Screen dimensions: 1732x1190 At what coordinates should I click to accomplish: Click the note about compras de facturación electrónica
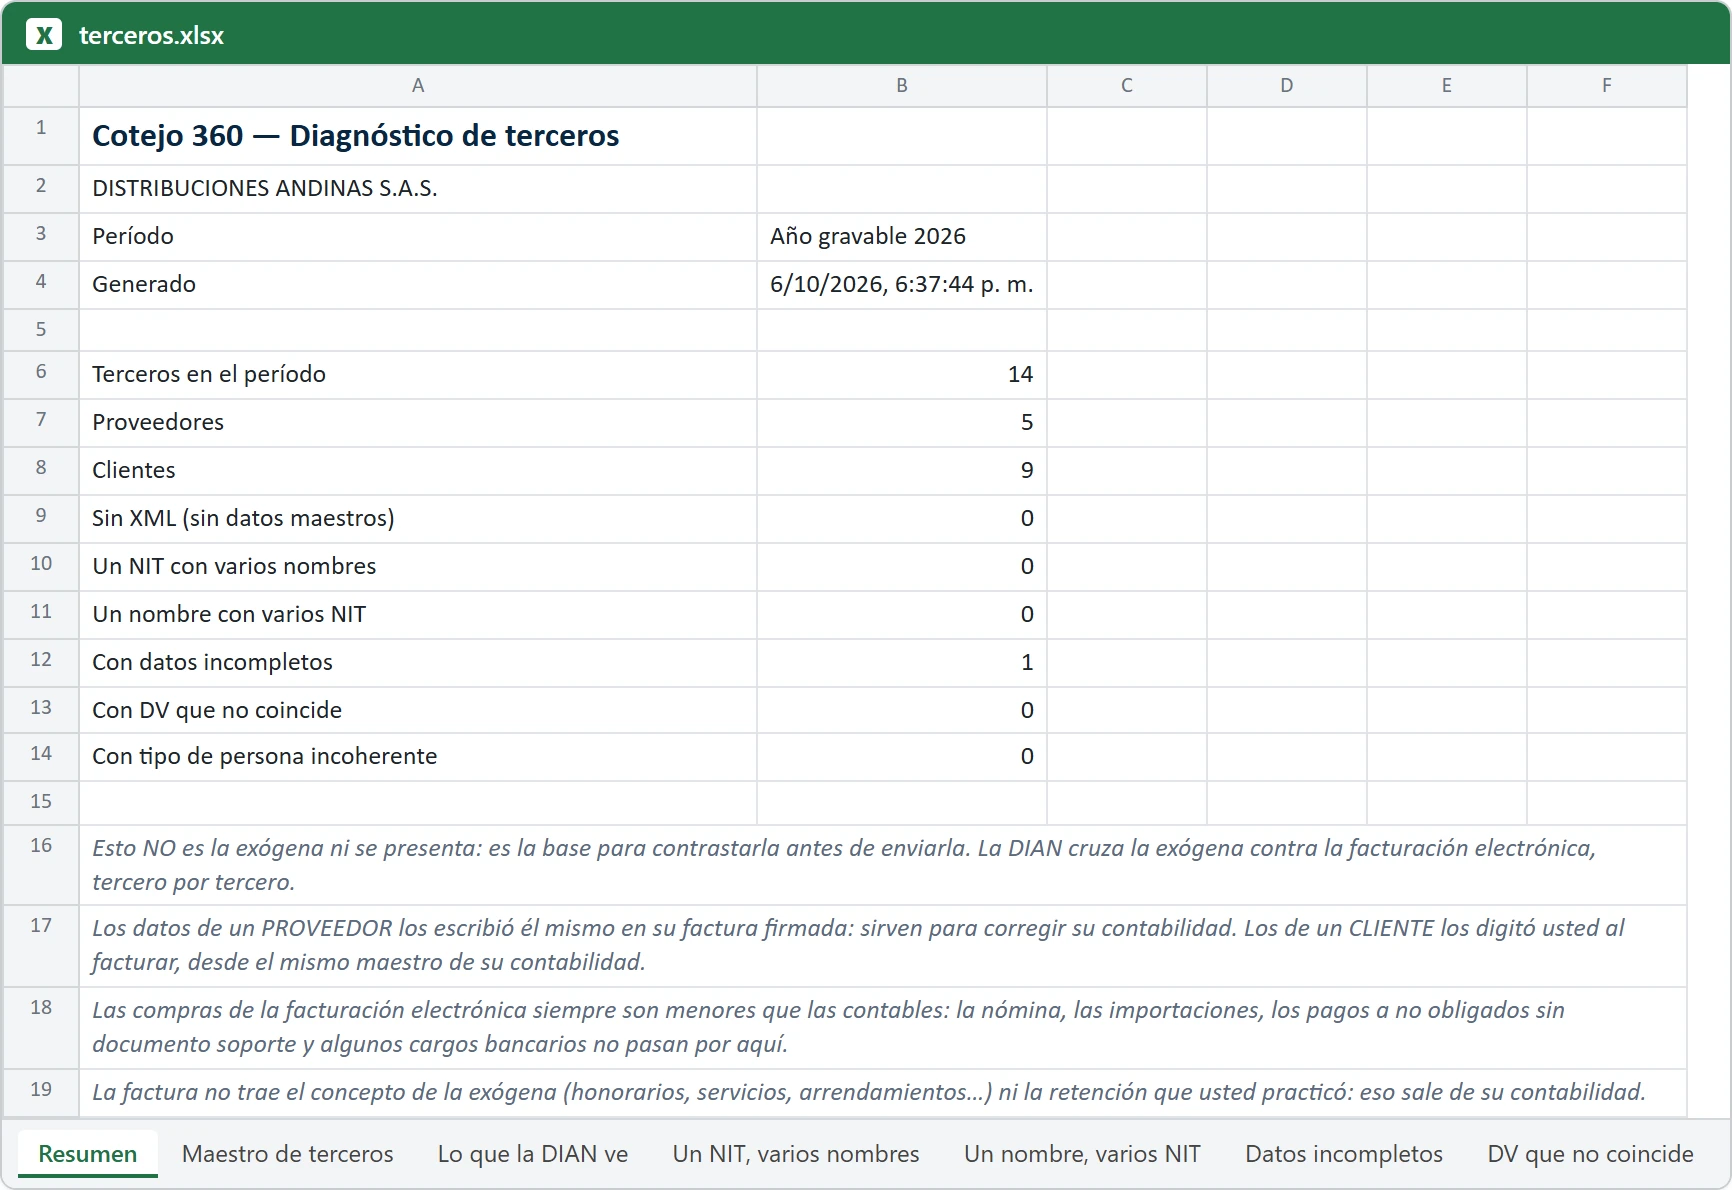883,1028
